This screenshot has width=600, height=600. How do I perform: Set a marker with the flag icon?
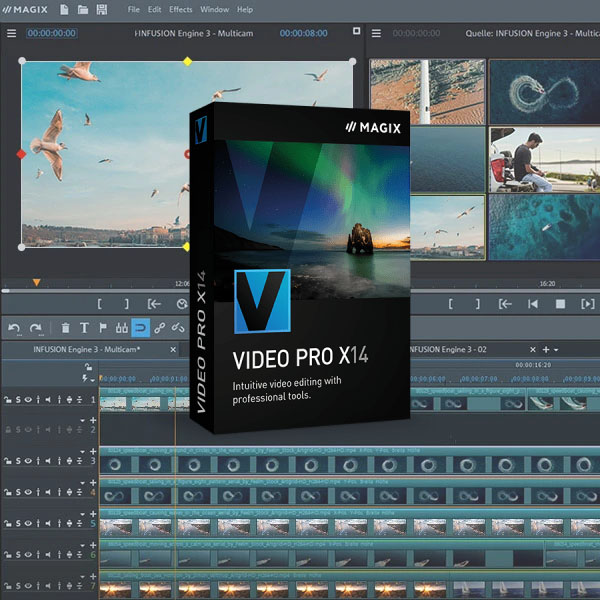[x=103, y=328]
